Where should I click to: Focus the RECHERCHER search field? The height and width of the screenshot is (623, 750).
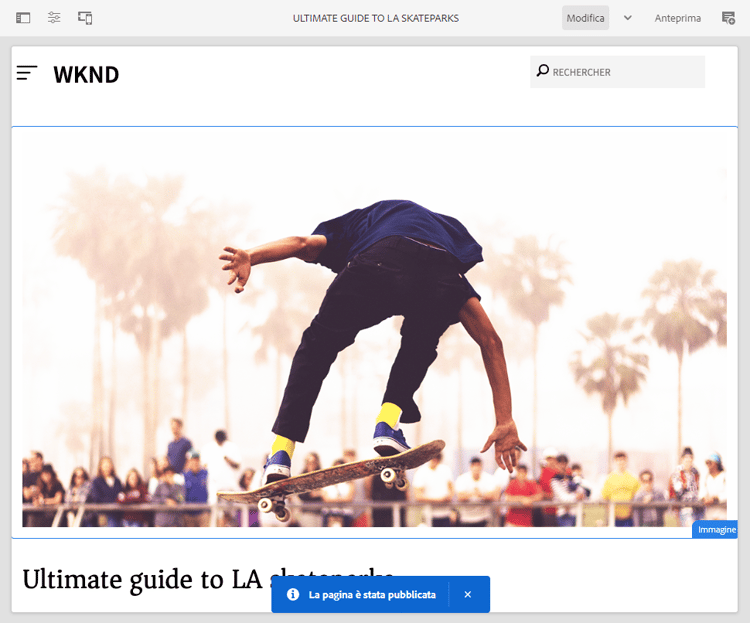coord(617,72)
